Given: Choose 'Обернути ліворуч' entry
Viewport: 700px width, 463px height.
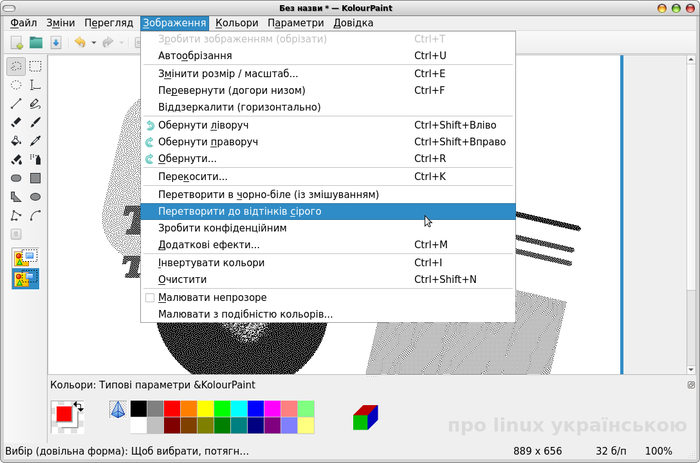Looking at the screenshot, I should pyautogui.click(x=328, y=125).
